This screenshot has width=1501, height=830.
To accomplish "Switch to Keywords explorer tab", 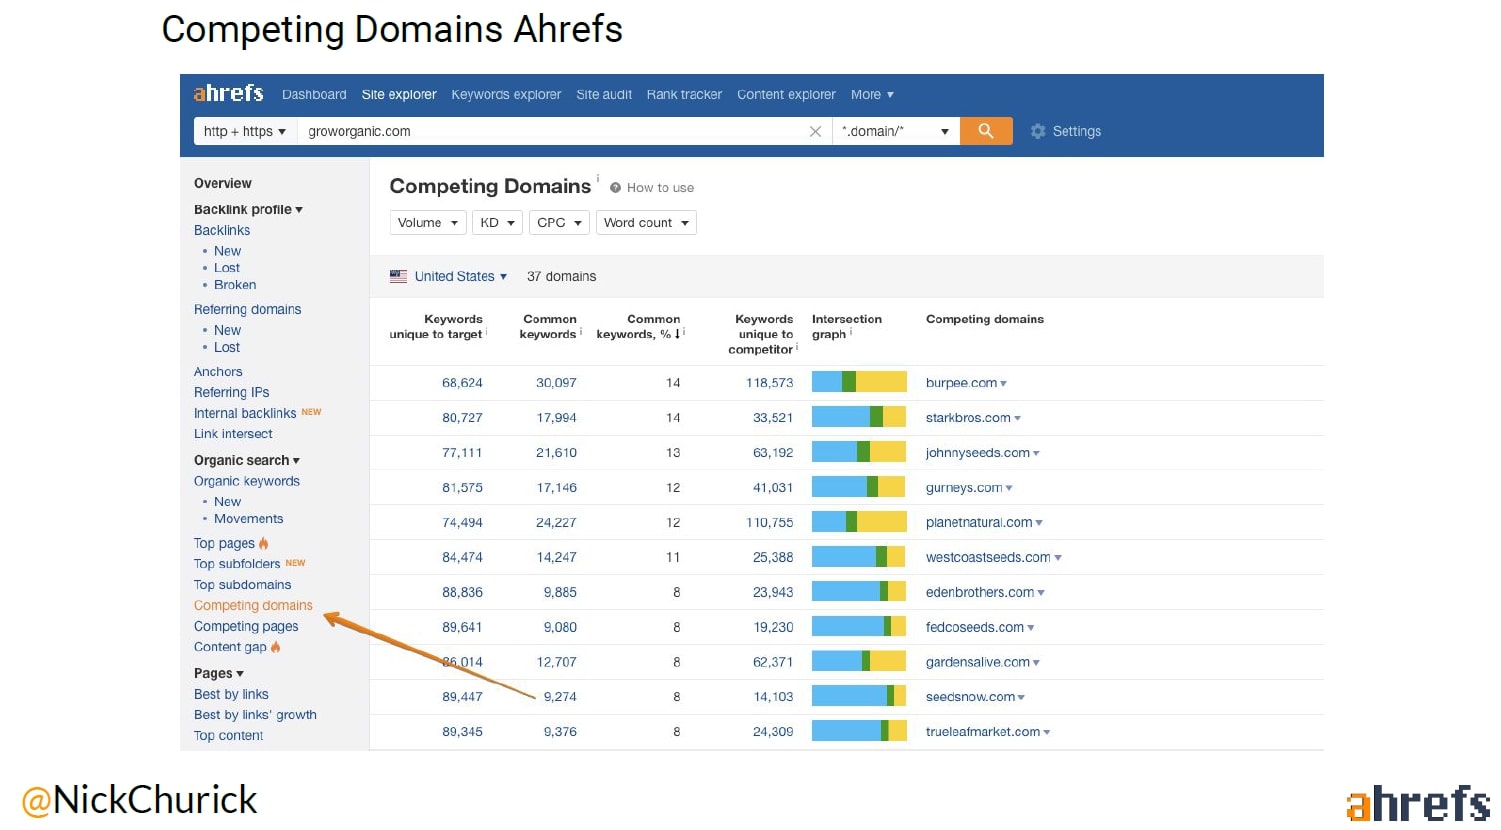I will [506, 95].
